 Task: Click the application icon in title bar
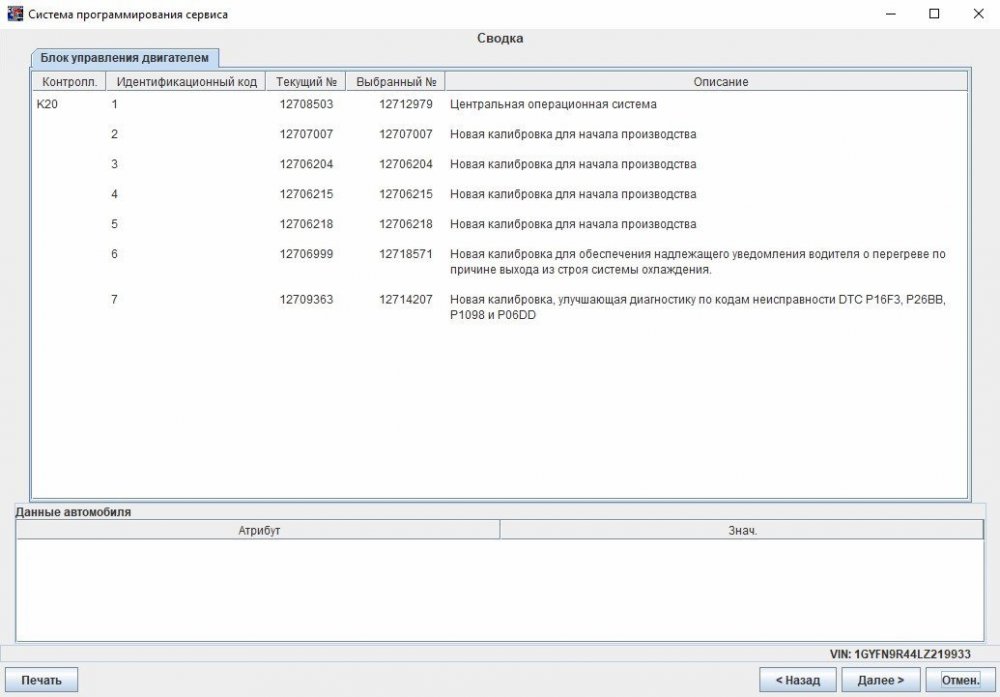[x=15, y=14]
